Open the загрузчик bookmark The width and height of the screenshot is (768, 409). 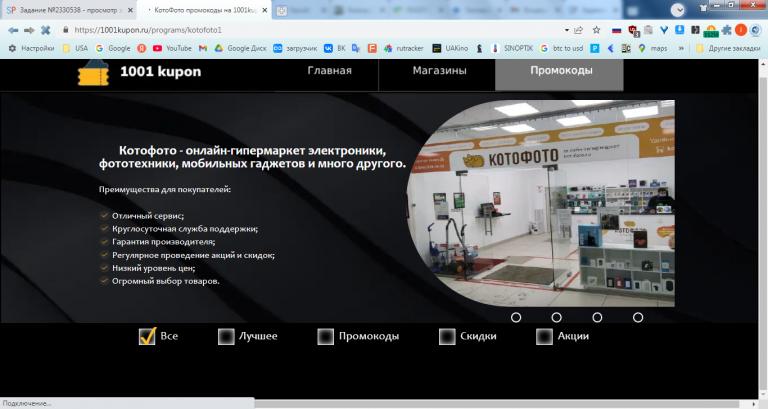click(x=295, y=48)
